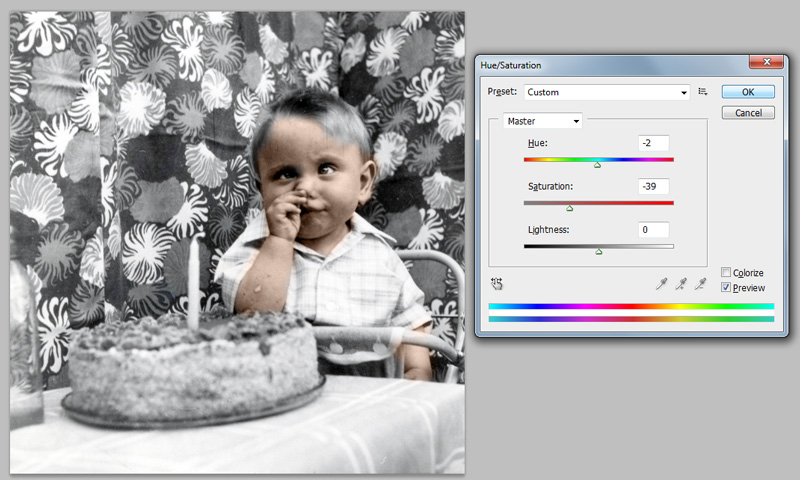The width and height of the screenshot is (800, 480).
Task: Click the Hue value field
Action: (655, 143)
